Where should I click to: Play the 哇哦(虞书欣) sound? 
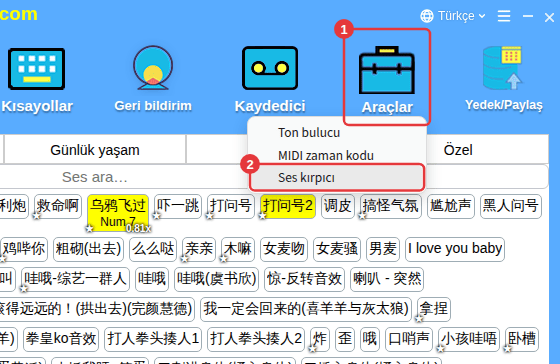(x=216, y=279)
